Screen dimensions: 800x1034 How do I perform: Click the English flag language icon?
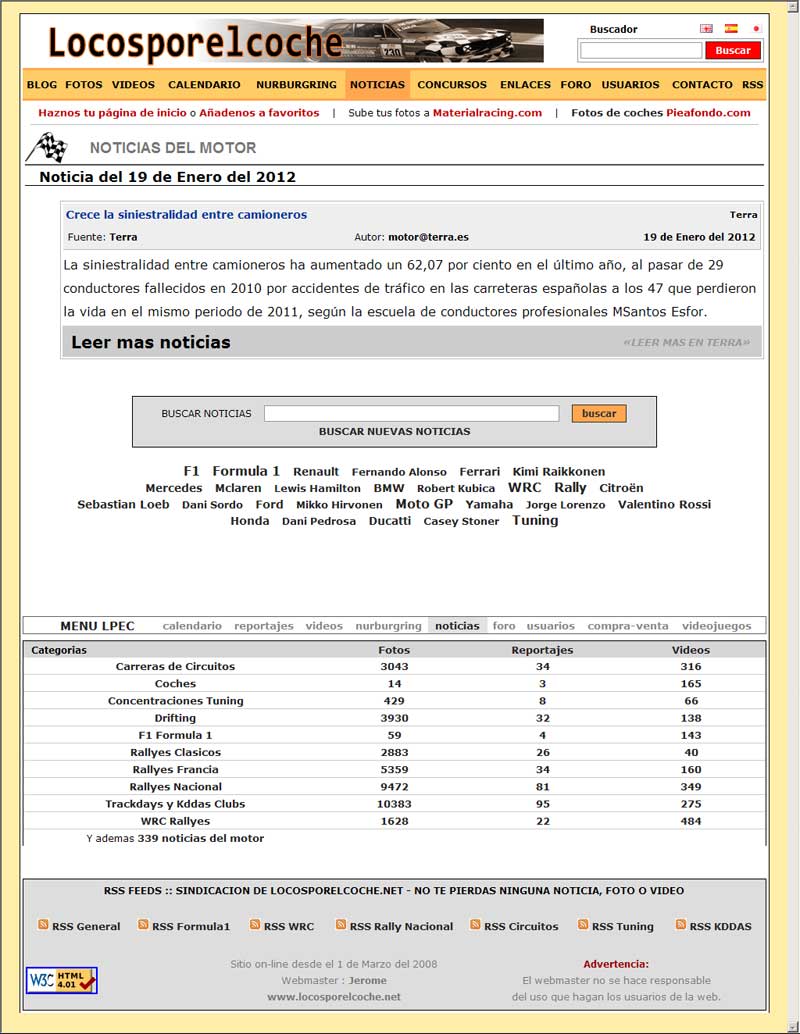click(x=706, y=28)
